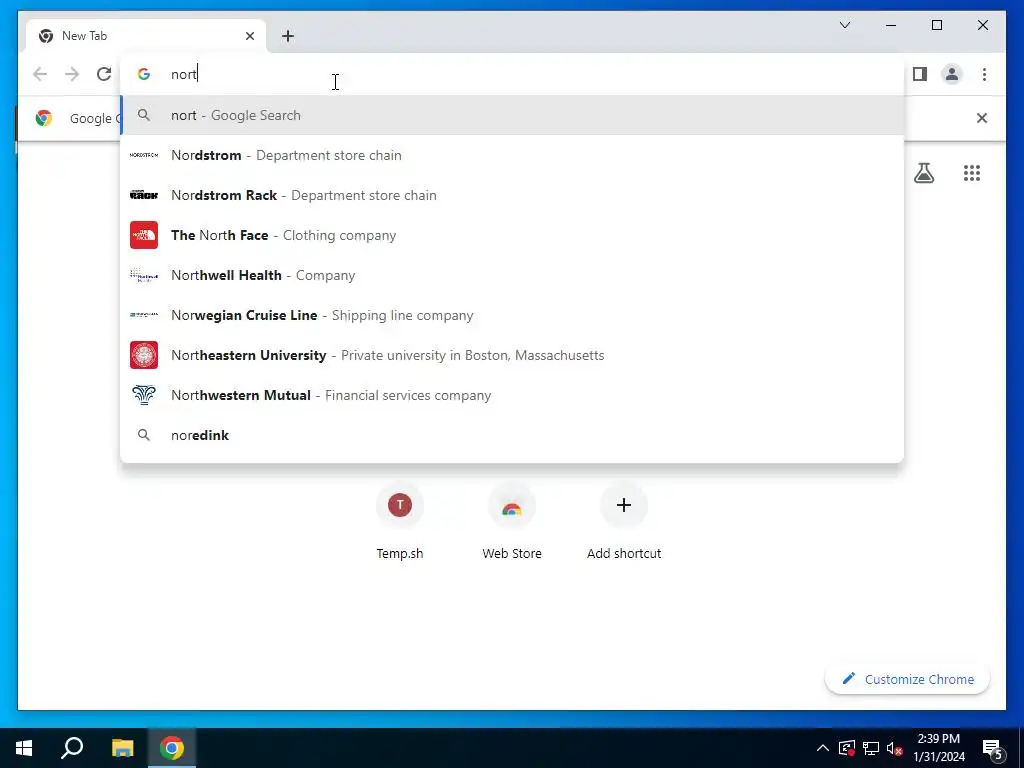The width and height of the screenshot is (1024, 768).
Task: Open the Google apps grid
Action: click(x=972, y=173)
